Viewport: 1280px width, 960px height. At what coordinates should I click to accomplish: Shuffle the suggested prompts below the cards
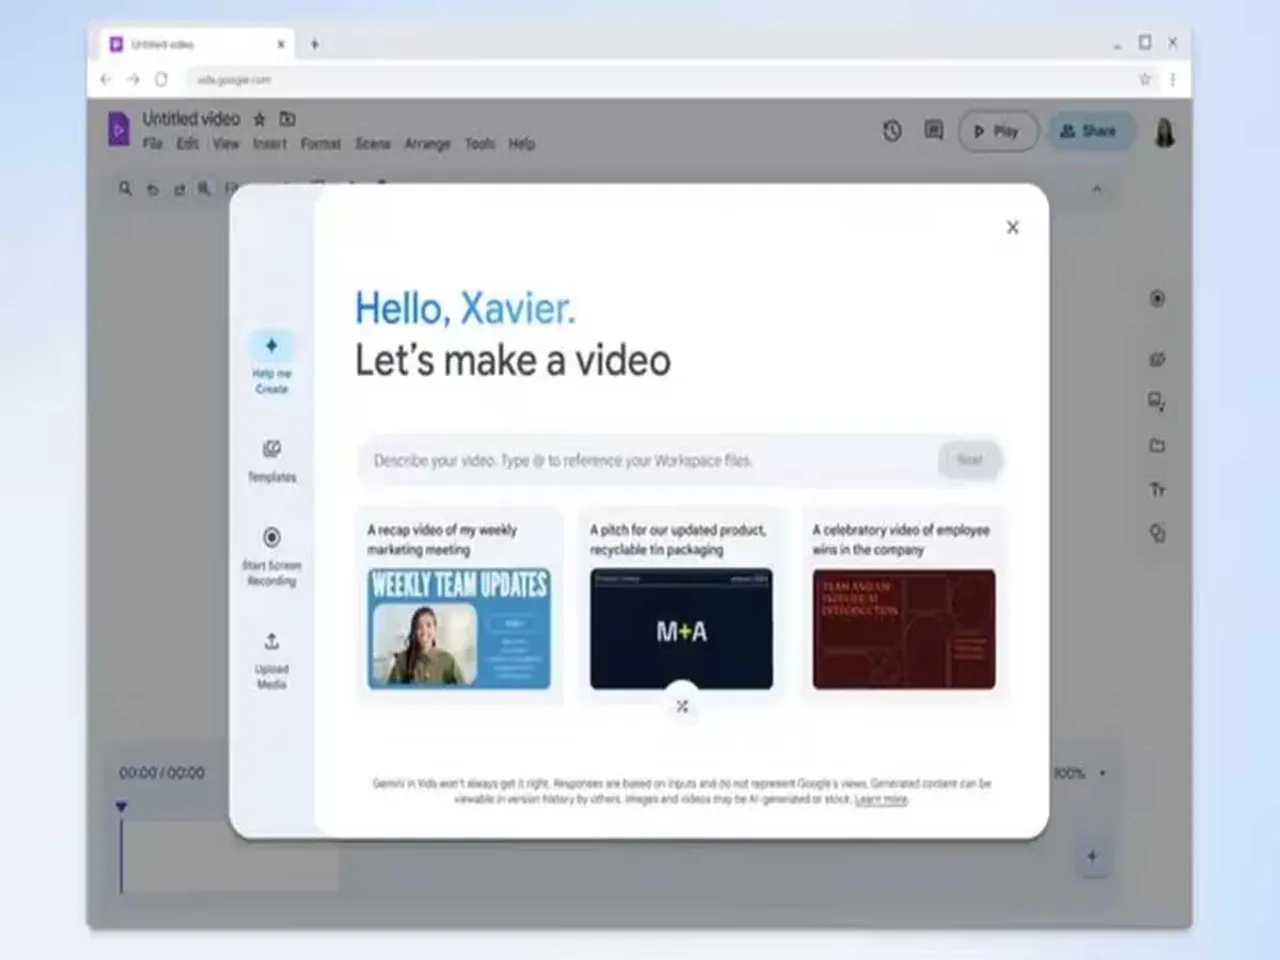point(682,706)
